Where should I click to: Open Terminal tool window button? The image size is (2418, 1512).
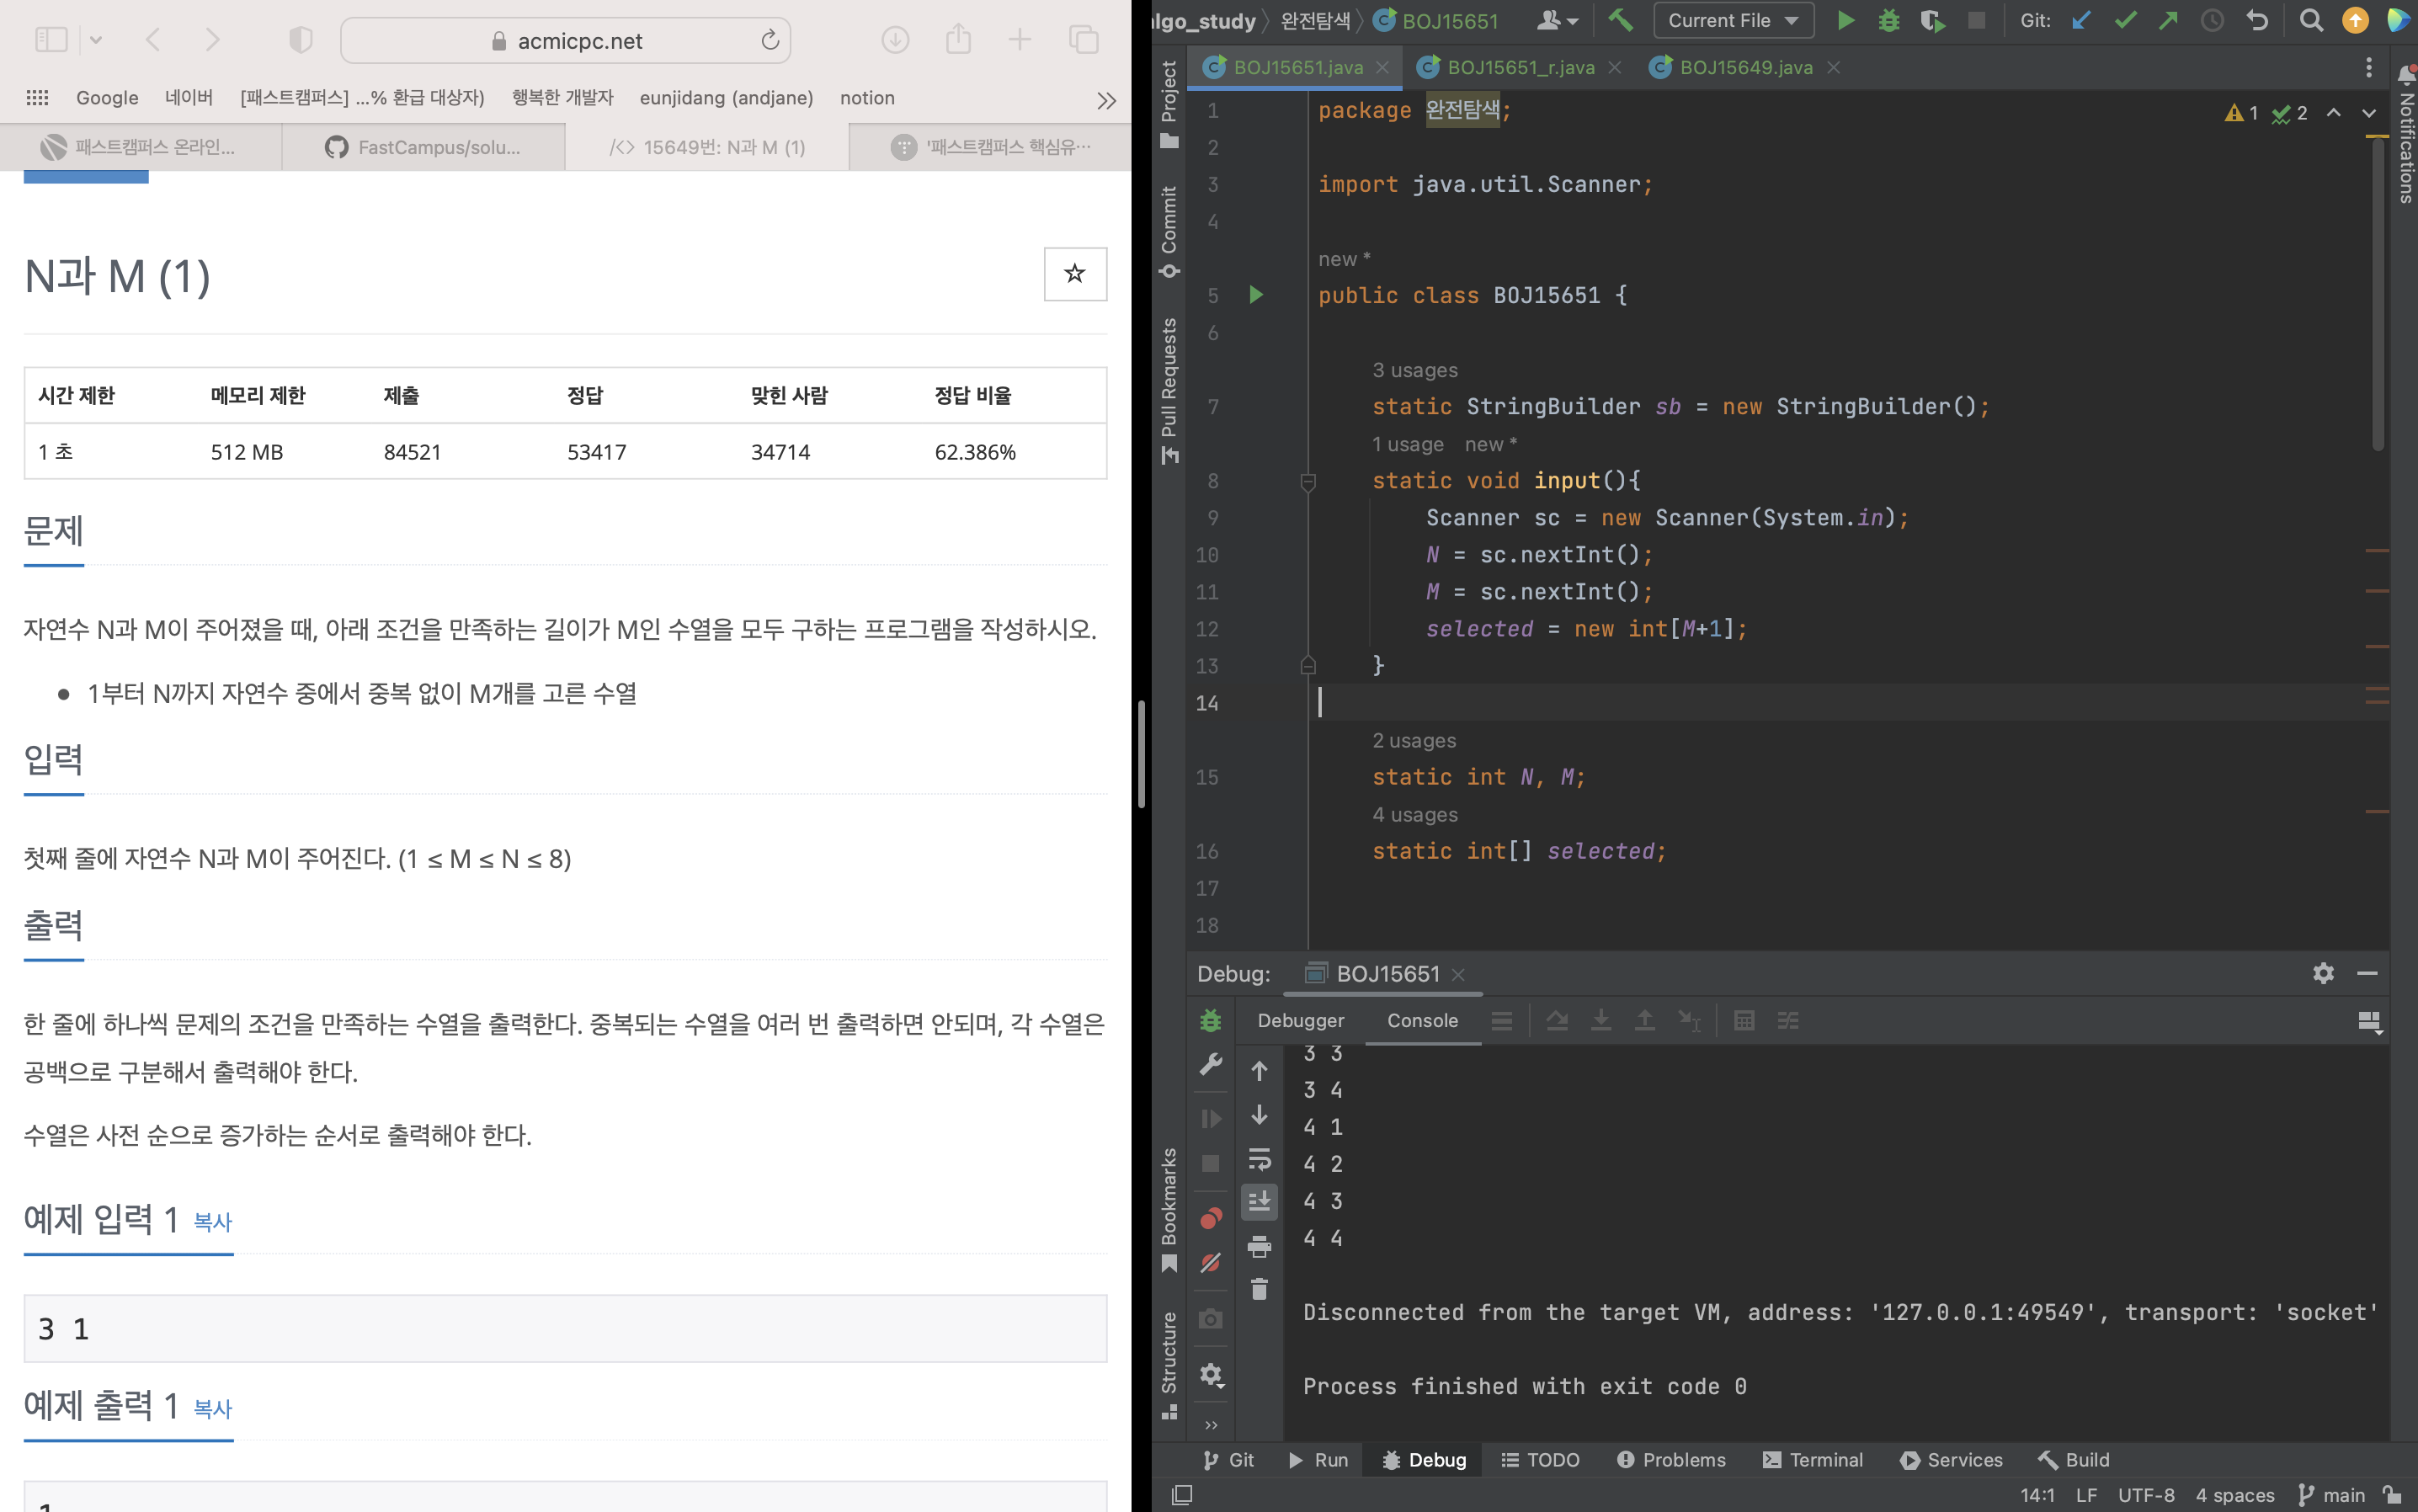(1812, 1459)
